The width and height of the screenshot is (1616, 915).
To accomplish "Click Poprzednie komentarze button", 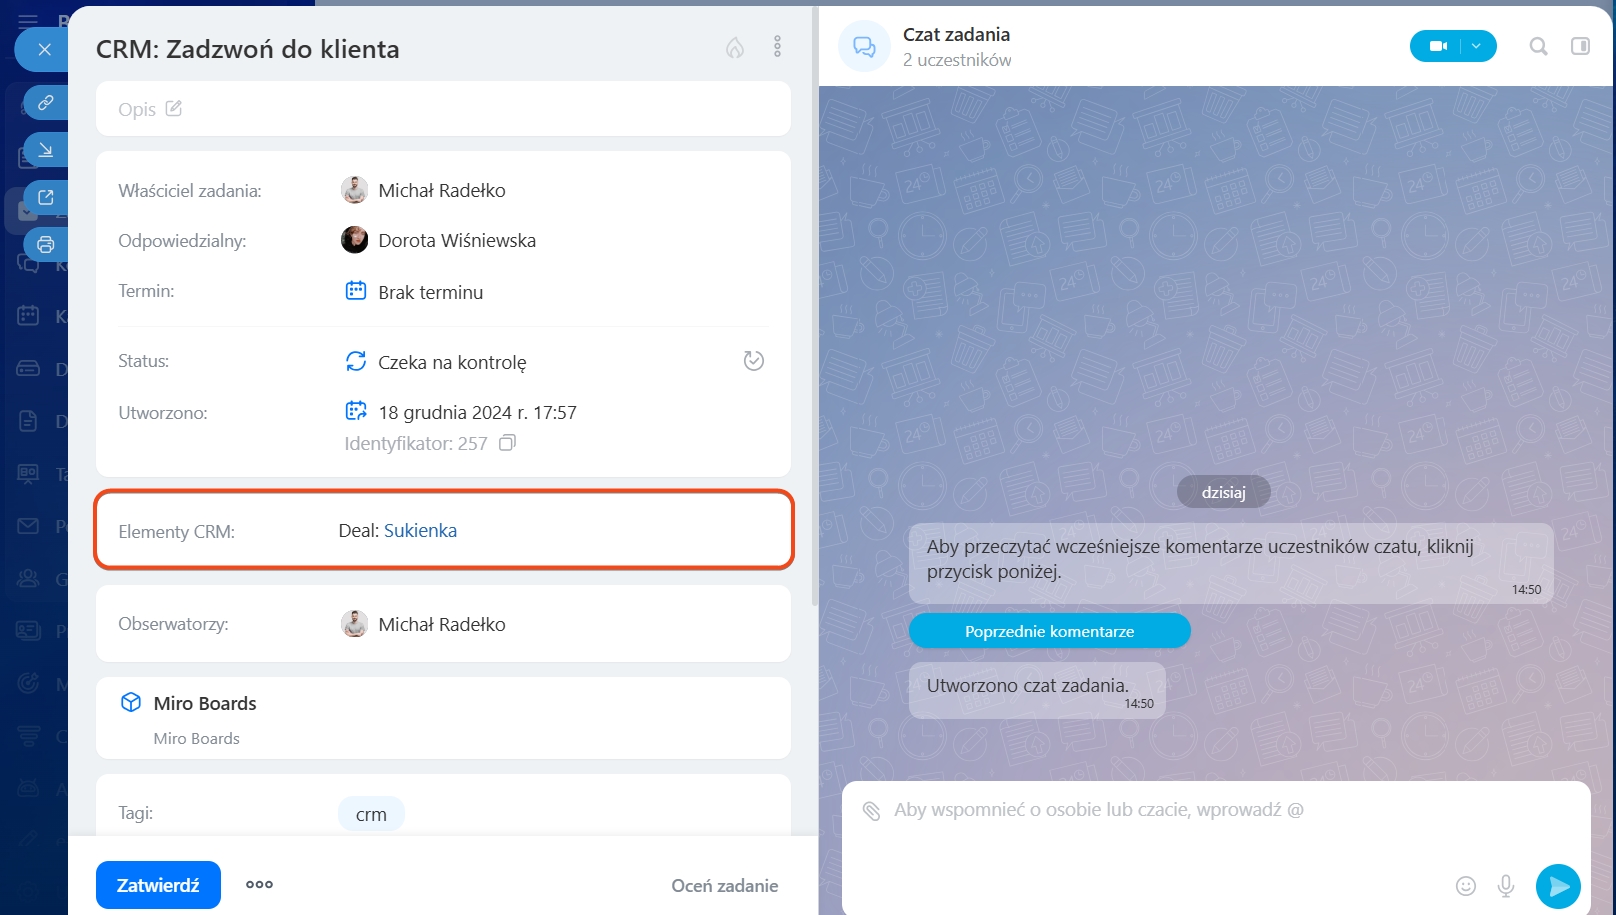I will (x=1049, y=631).
